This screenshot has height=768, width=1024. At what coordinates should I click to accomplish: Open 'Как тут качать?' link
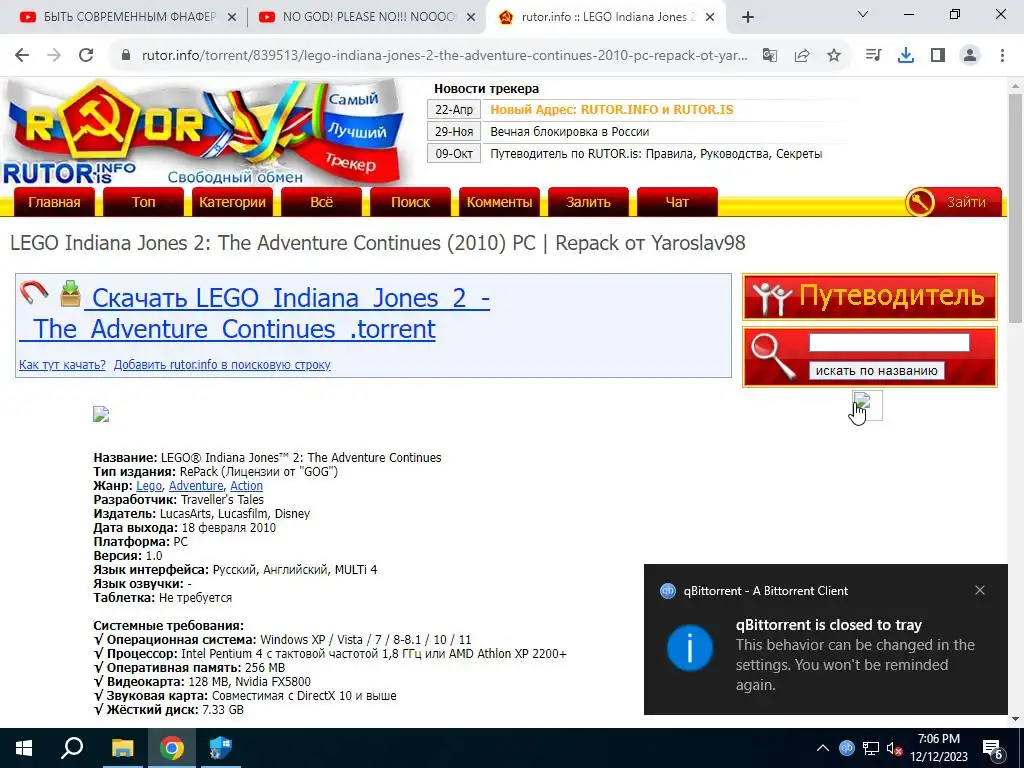tap(62, 364)
